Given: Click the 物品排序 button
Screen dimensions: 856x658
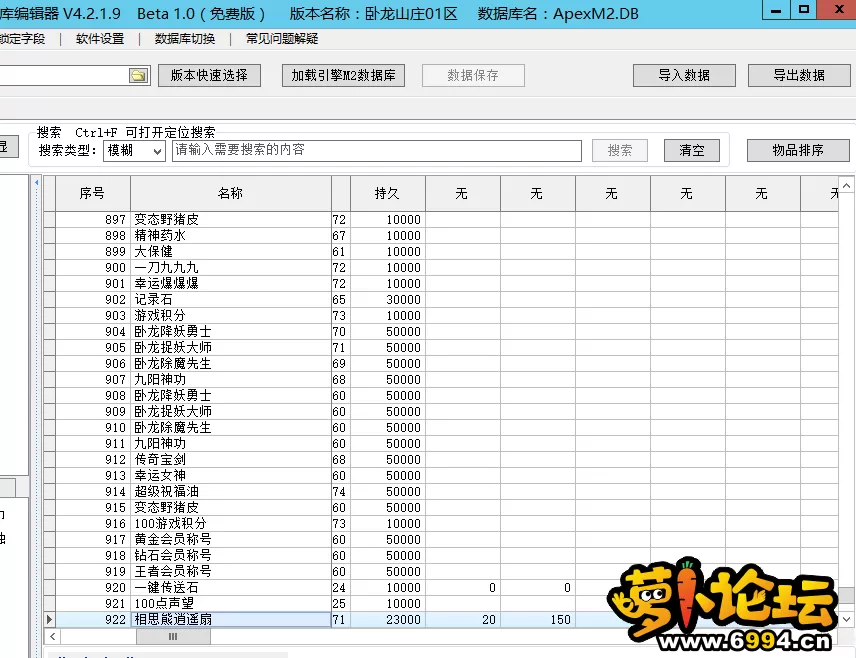Looking at the screenshot, I should tap(798, 150).
